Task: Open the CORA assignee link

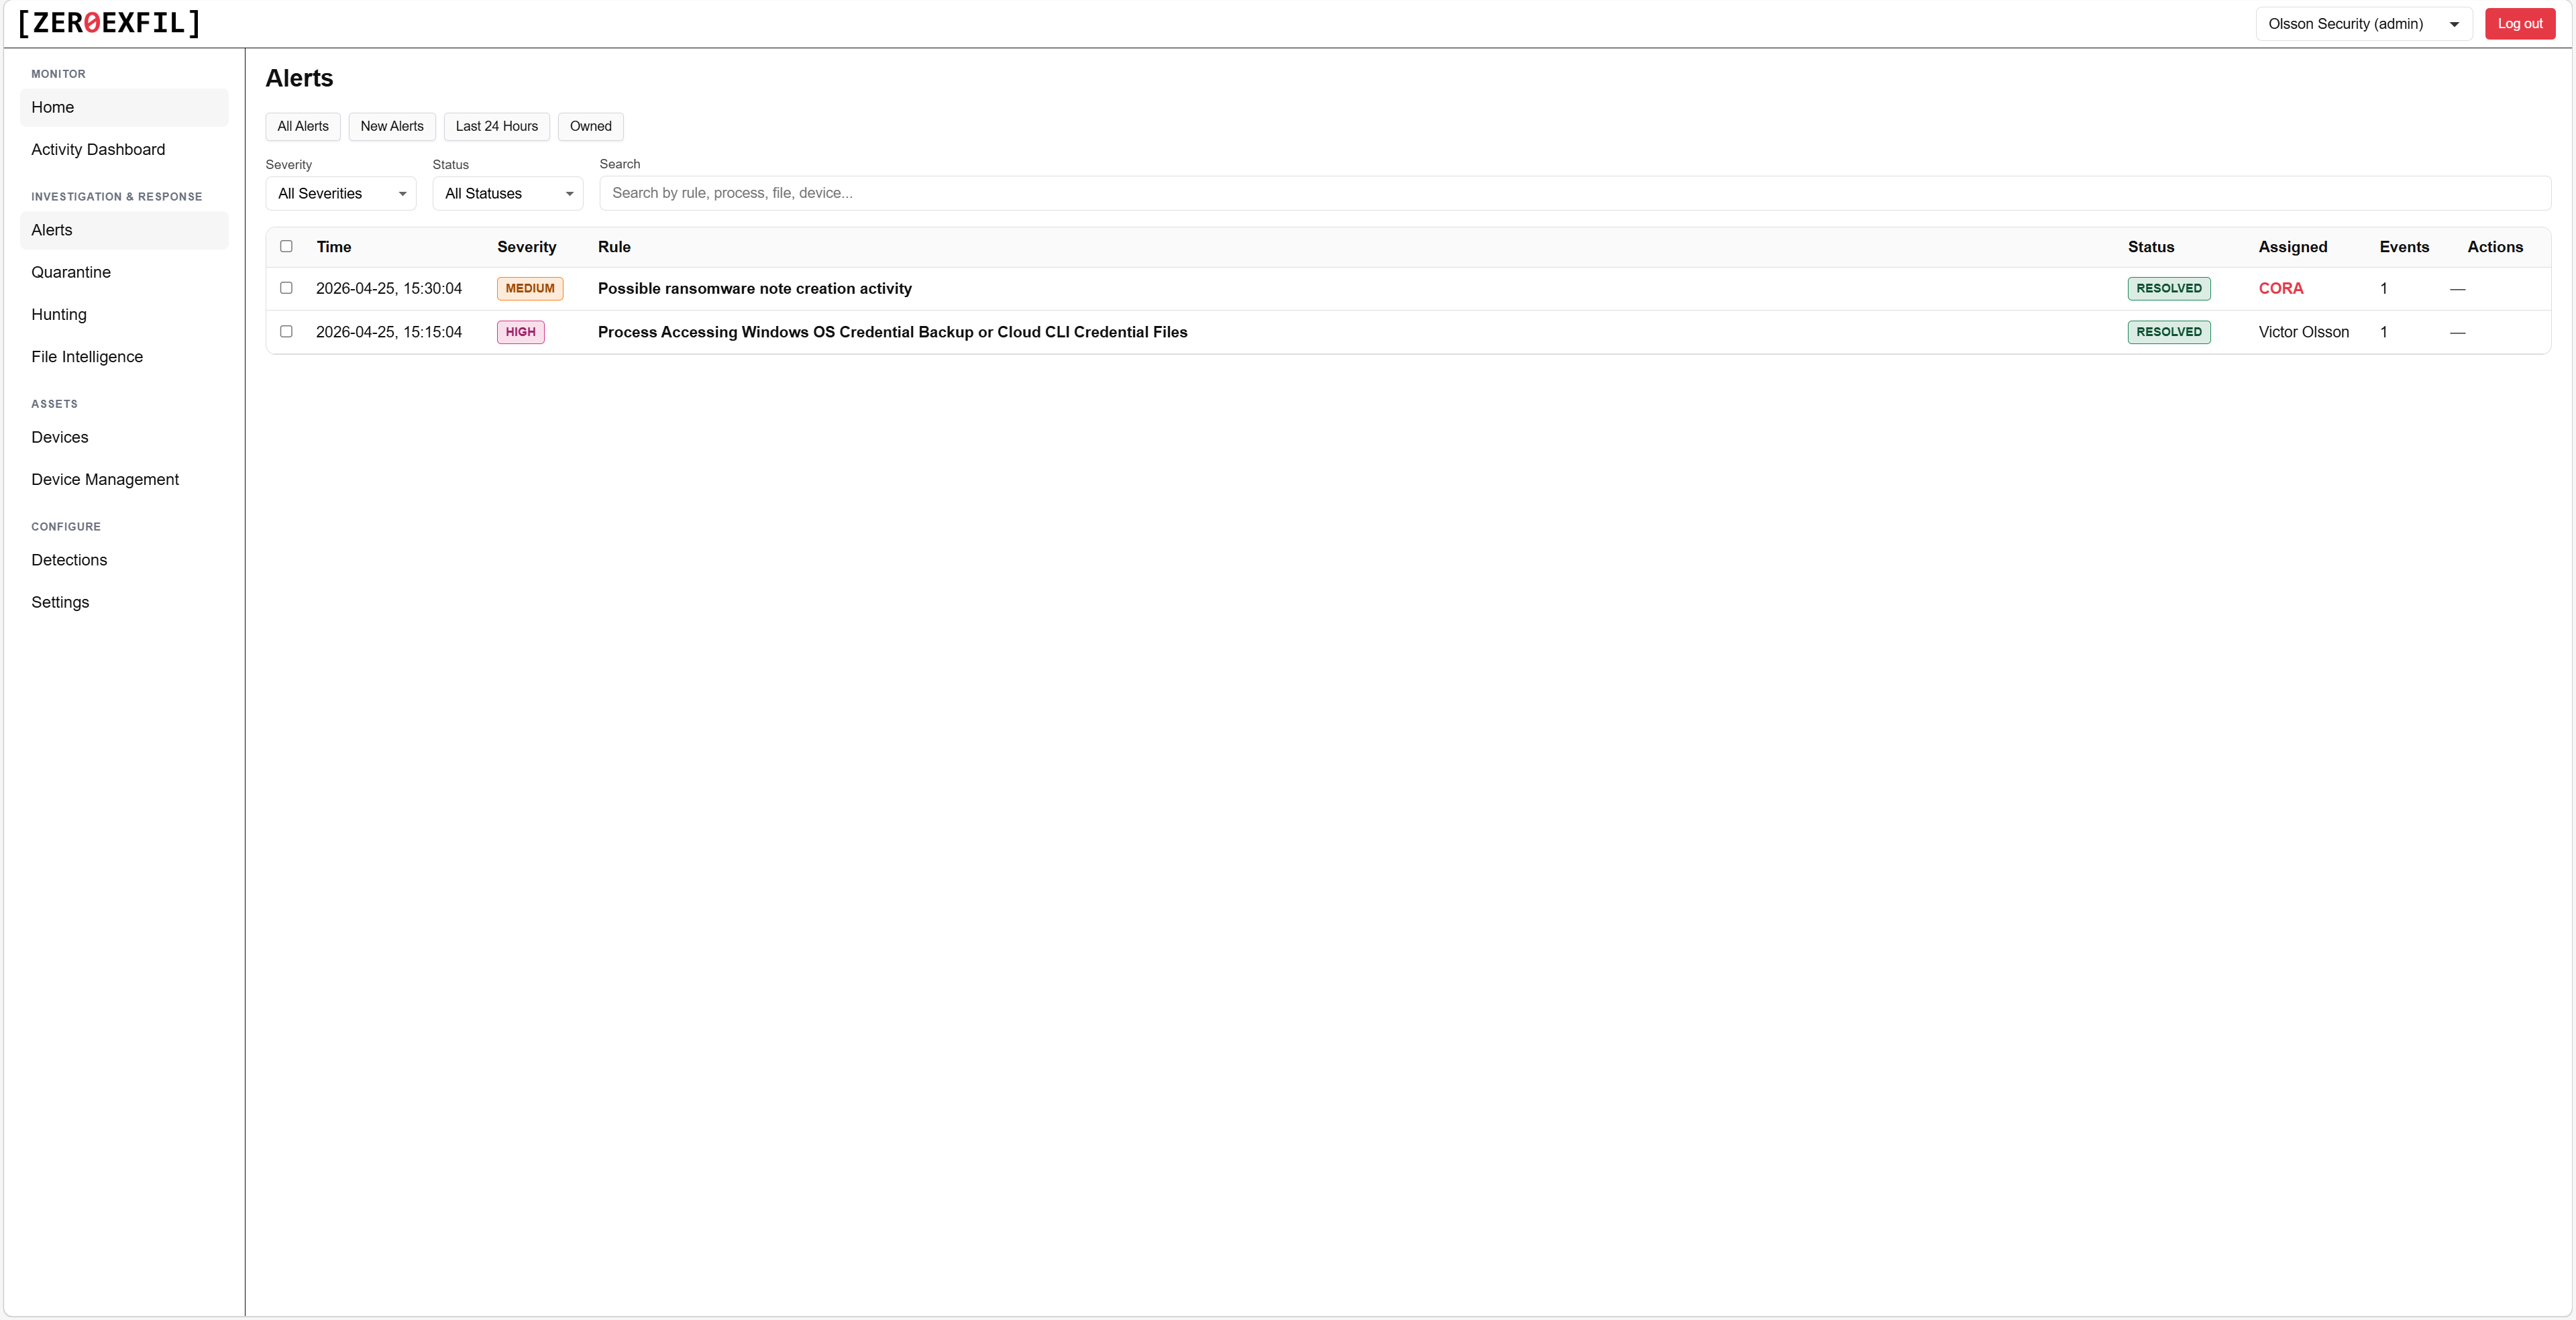Action: [2282, 288]
